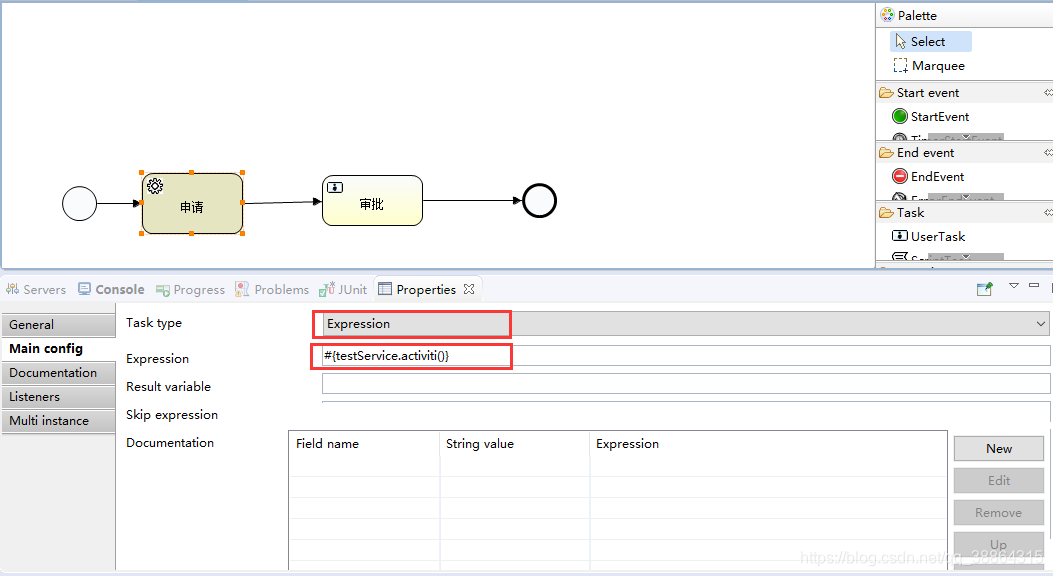Switch to the Console tab

[111, 289]
